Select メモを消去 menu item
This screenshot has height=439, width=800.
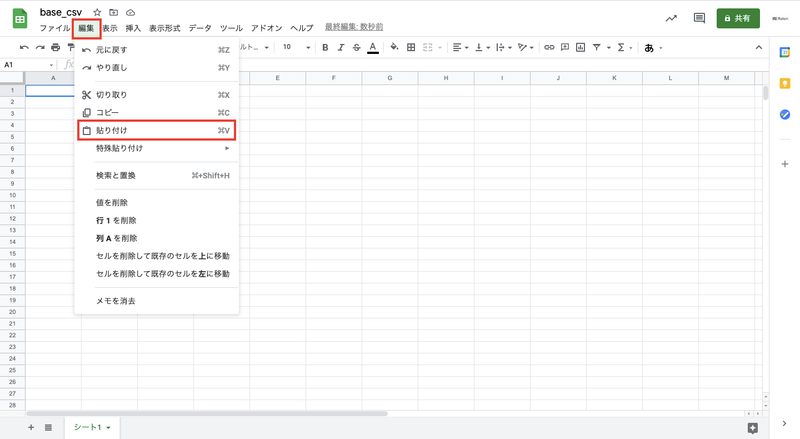pyautogui.click(x=157, y=301)
